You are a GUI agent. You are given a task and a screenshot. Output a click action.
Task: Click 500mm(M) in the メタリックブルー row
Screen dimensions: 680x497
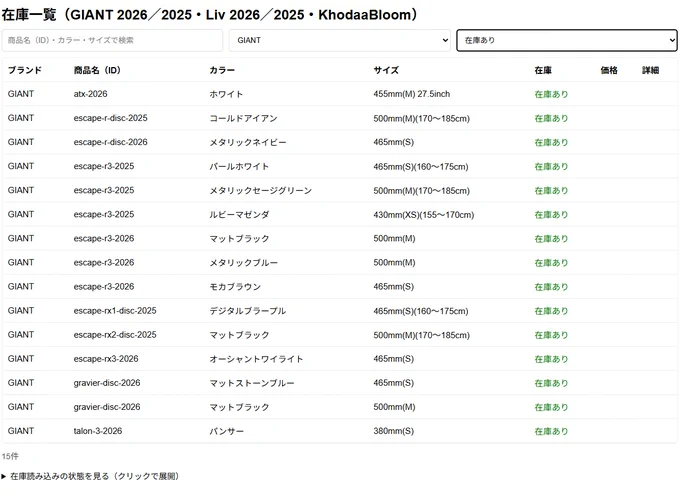pyautogui.click(x=394, y=262)
